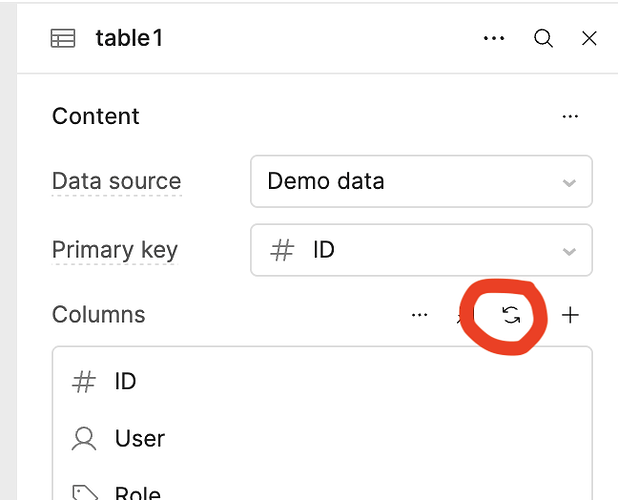Click the table1 component icon
618x500 pixels.
63,39
